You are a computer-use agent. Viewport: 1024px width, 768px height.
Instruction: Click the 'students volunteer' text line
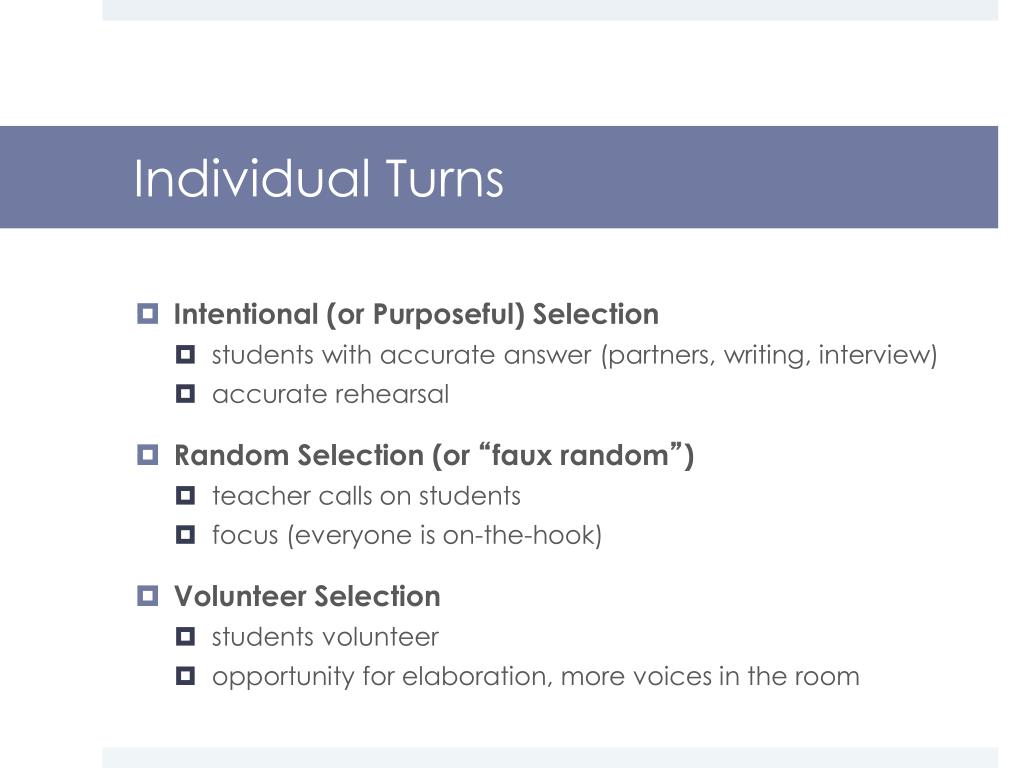click(x=325, y=637)
